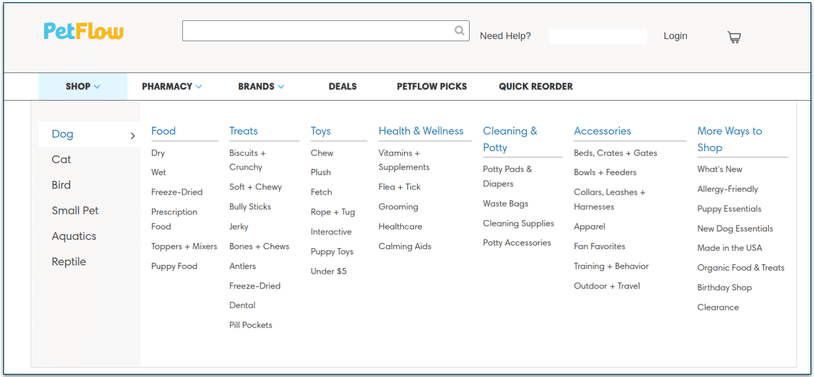Image resolution: width=814 pixels, height=377 pixels.
Task: Open Waste Bags link
Action: (506, 204)
